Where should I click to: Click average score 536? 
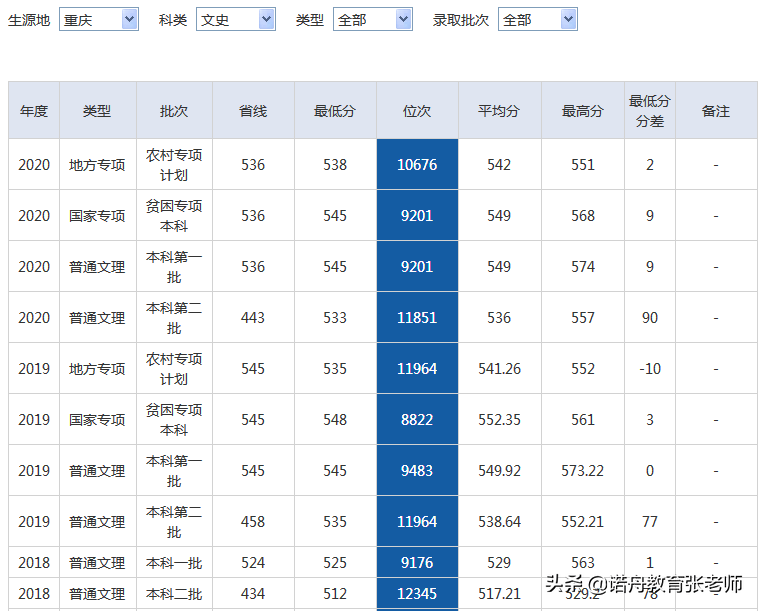499,318
